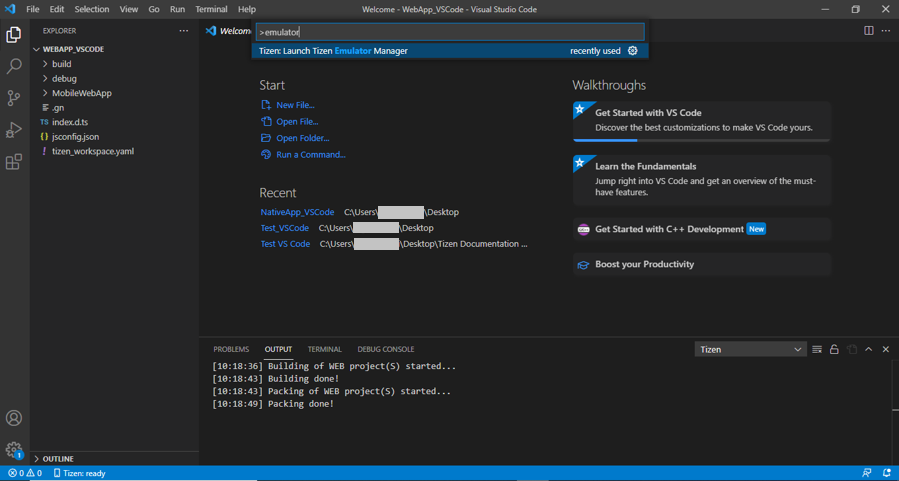Open the Tizen output channel dropdown
Viewport: 899px width, 481px height.
click(x=750, y=349)
